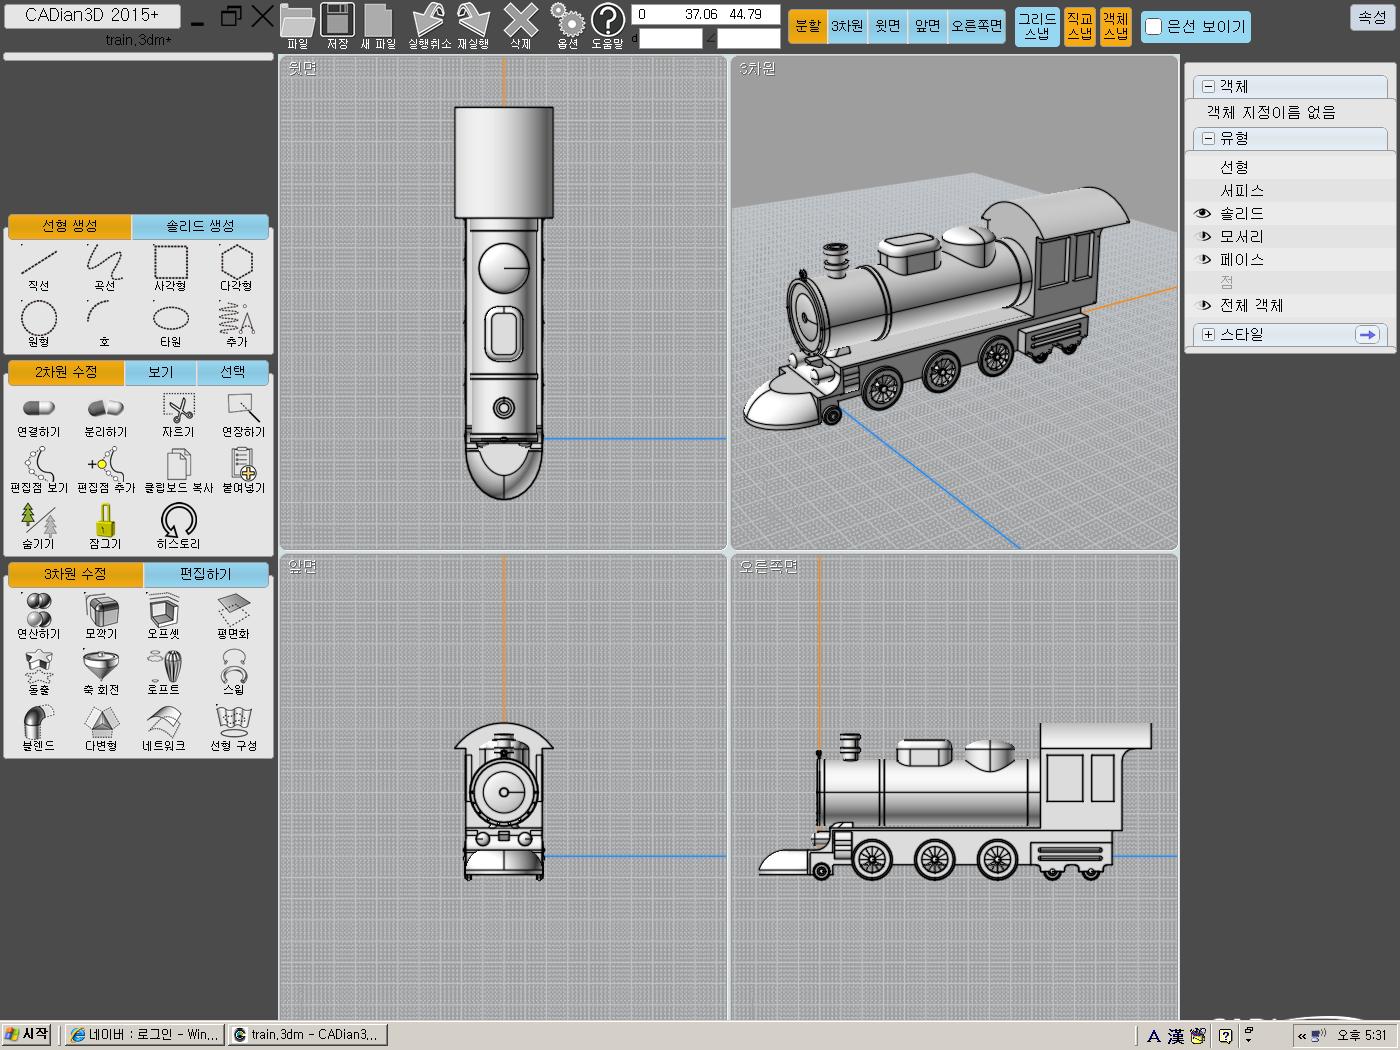
Task: Select the 오프셋 offset tool
Action: tap(163, 617)
